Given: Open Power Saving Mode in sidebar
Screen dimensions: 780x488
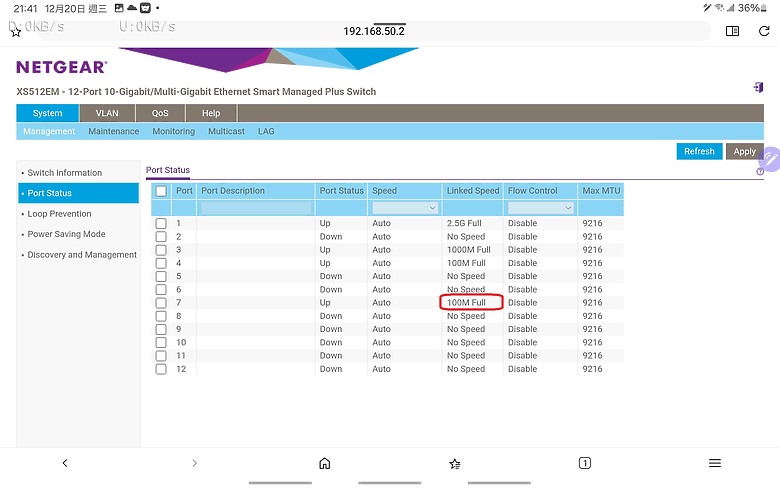Looking at the screenshot, I should [x=66, y=234].
